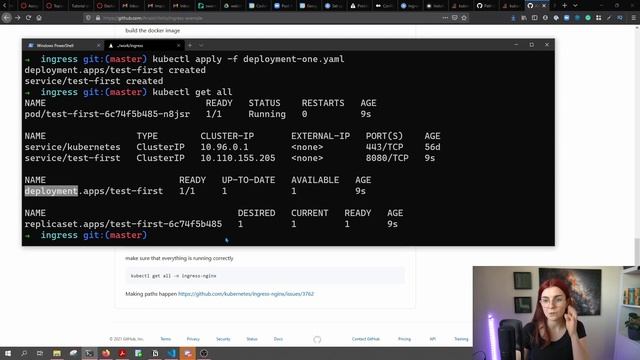This screenshot has height=360, width=640.
Task: Open the Security footer link
Action: pos(223,339)
